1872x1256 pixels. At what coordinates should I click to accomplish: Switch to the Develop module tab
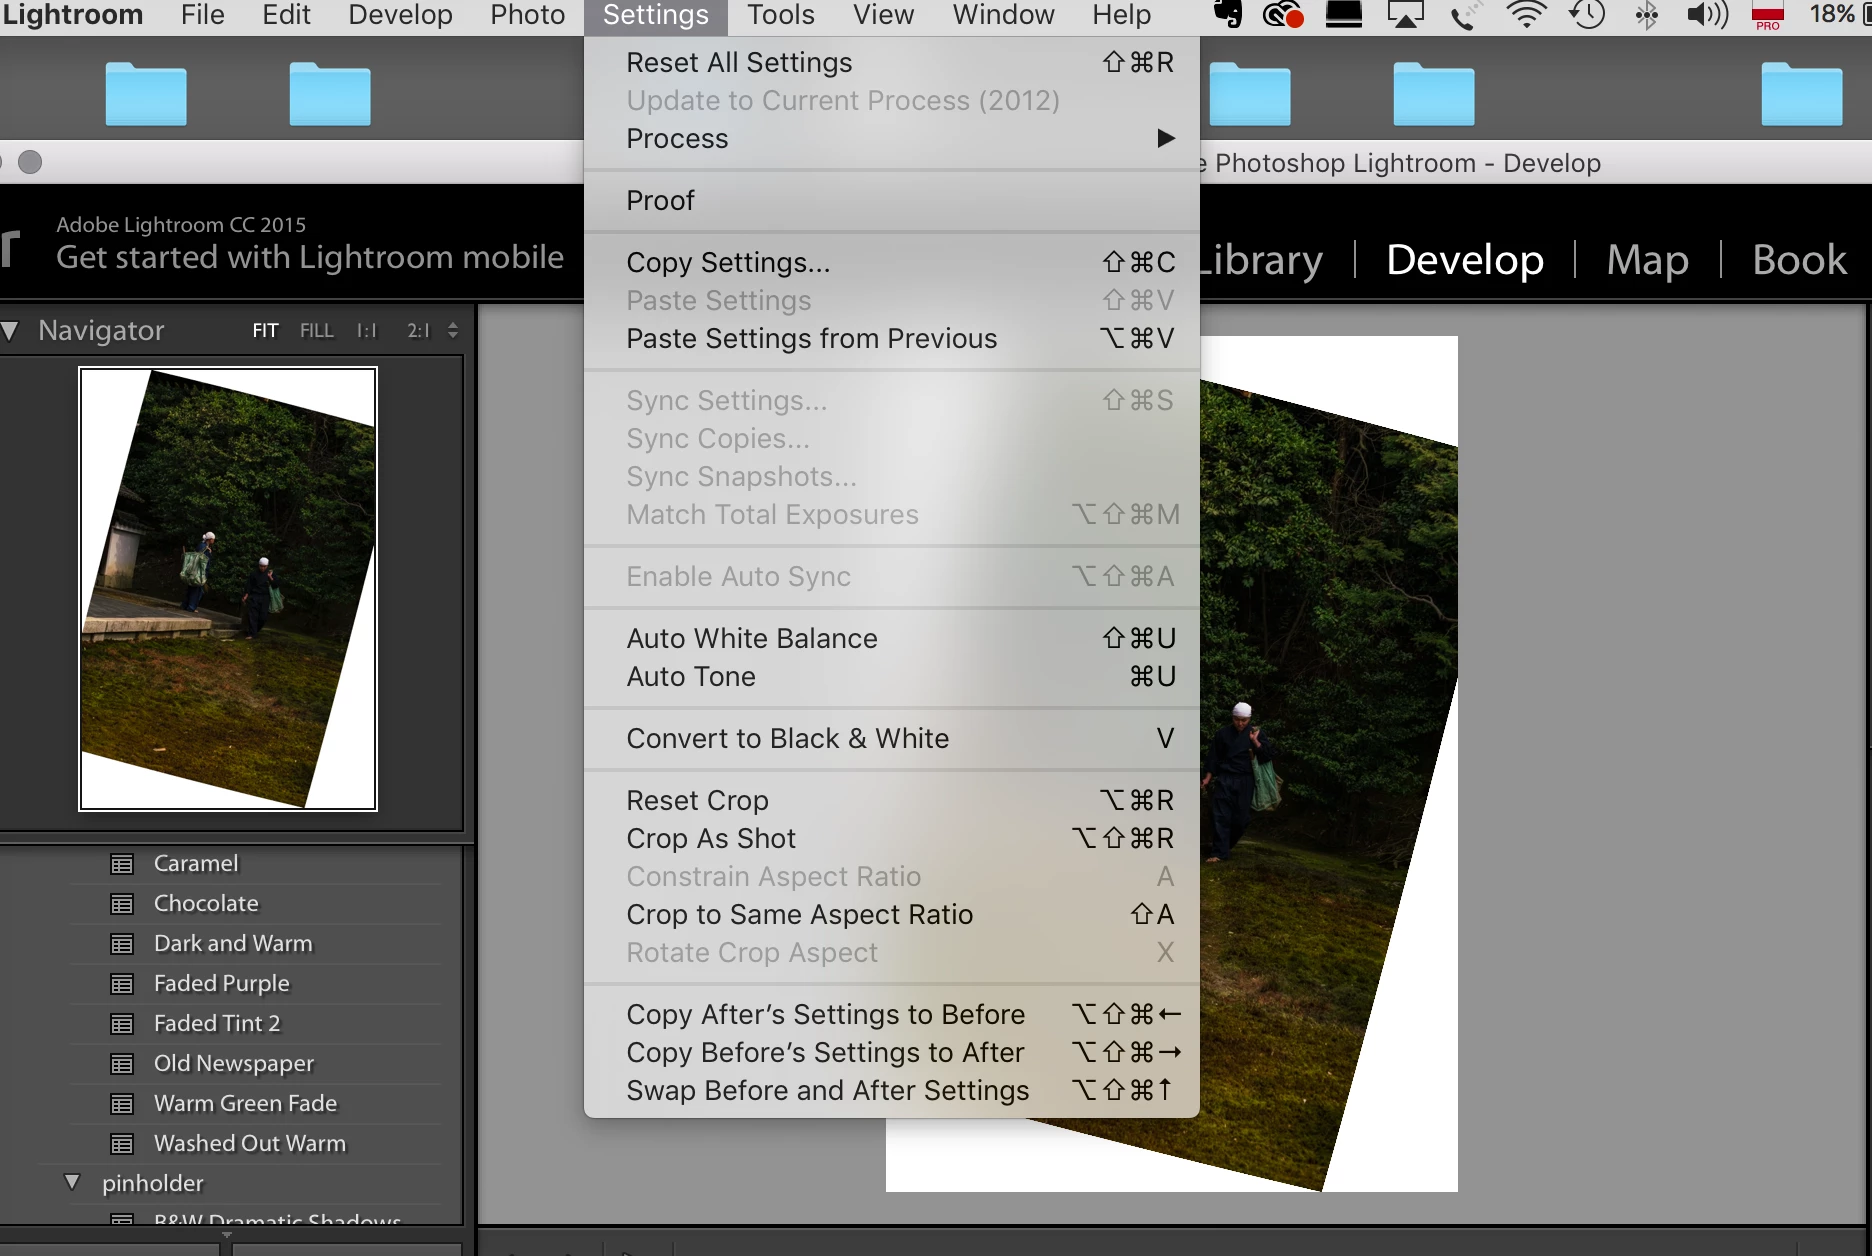[1465, 260]
